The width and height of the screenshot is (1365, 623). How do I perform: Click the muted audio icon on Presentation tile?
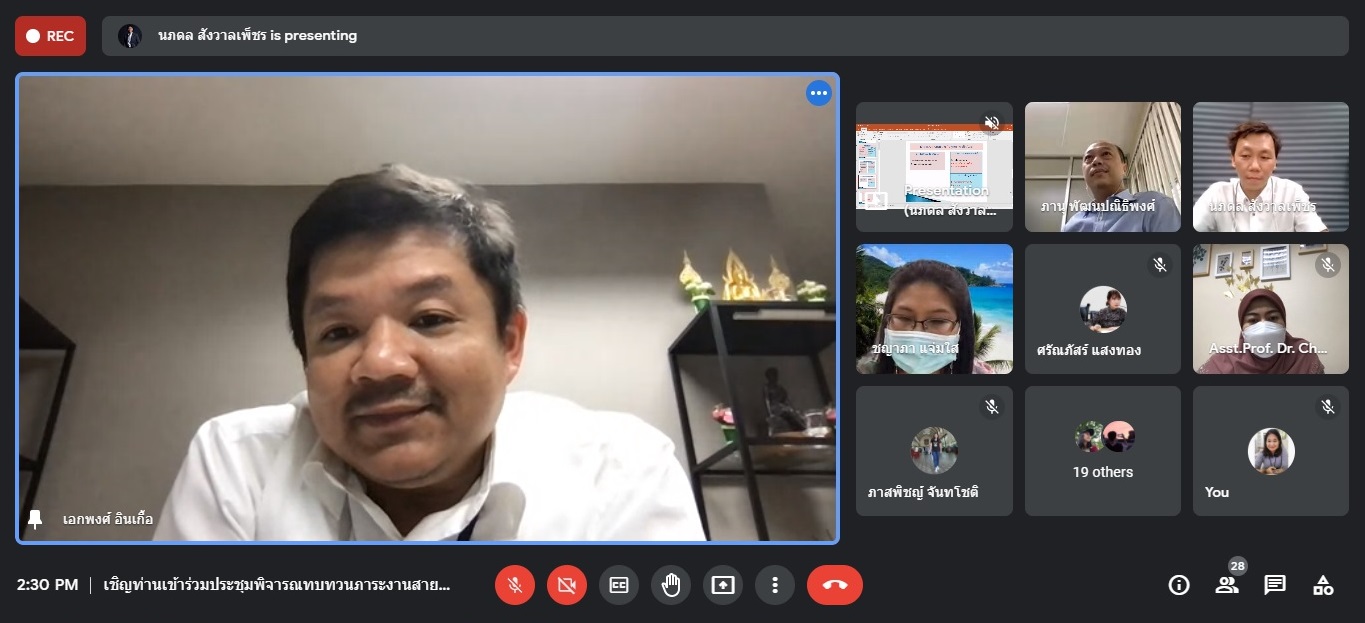[x=991, y=123]
